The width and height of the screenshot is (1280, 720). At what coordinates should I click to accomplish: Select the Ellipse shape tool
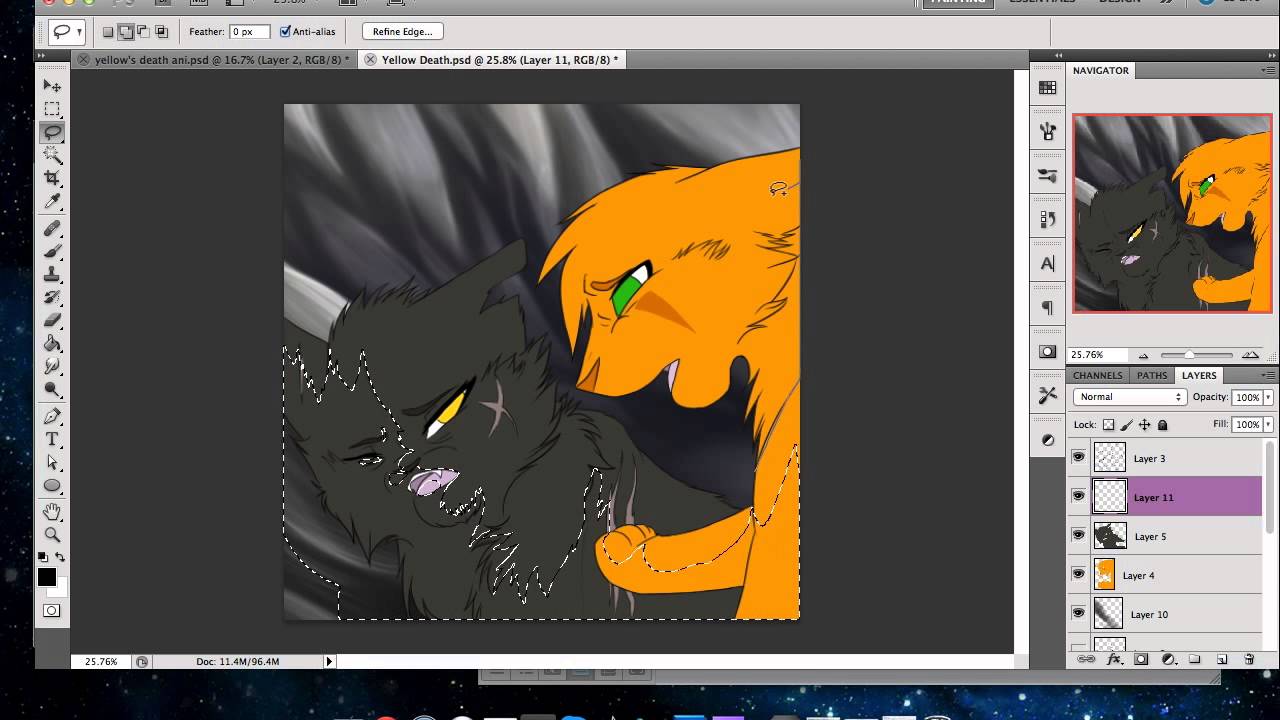pyautogui.click(x=52, y=485)
